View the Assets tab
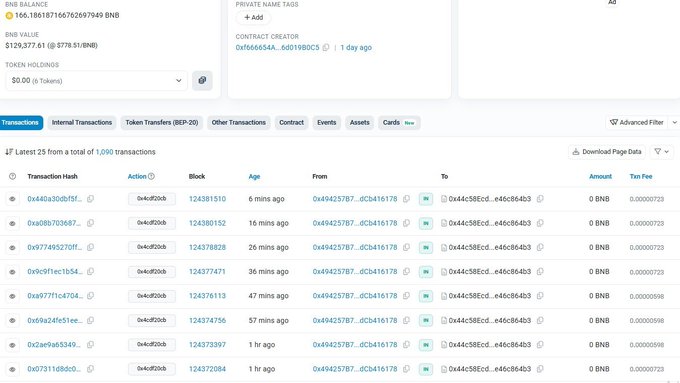Viewport: 680px width, 383px height. tap(360, 123)
